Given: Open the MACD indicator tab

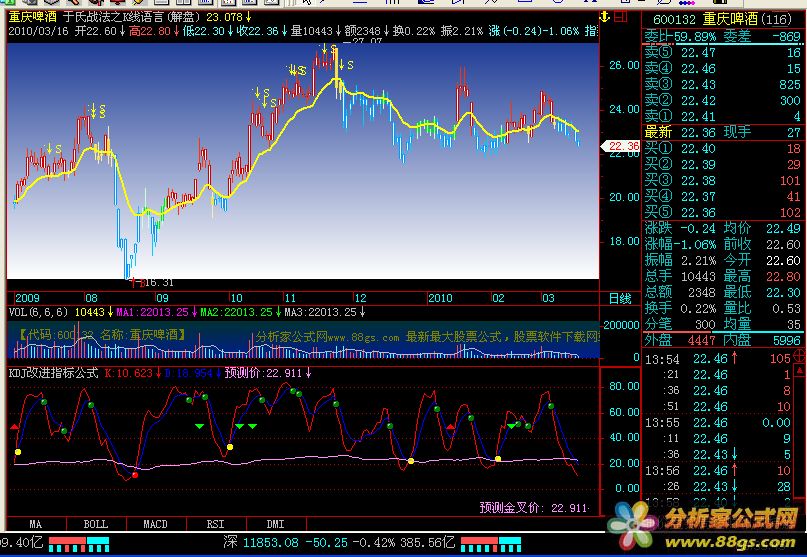Looking at the screenshot, I should coord(155,523).
